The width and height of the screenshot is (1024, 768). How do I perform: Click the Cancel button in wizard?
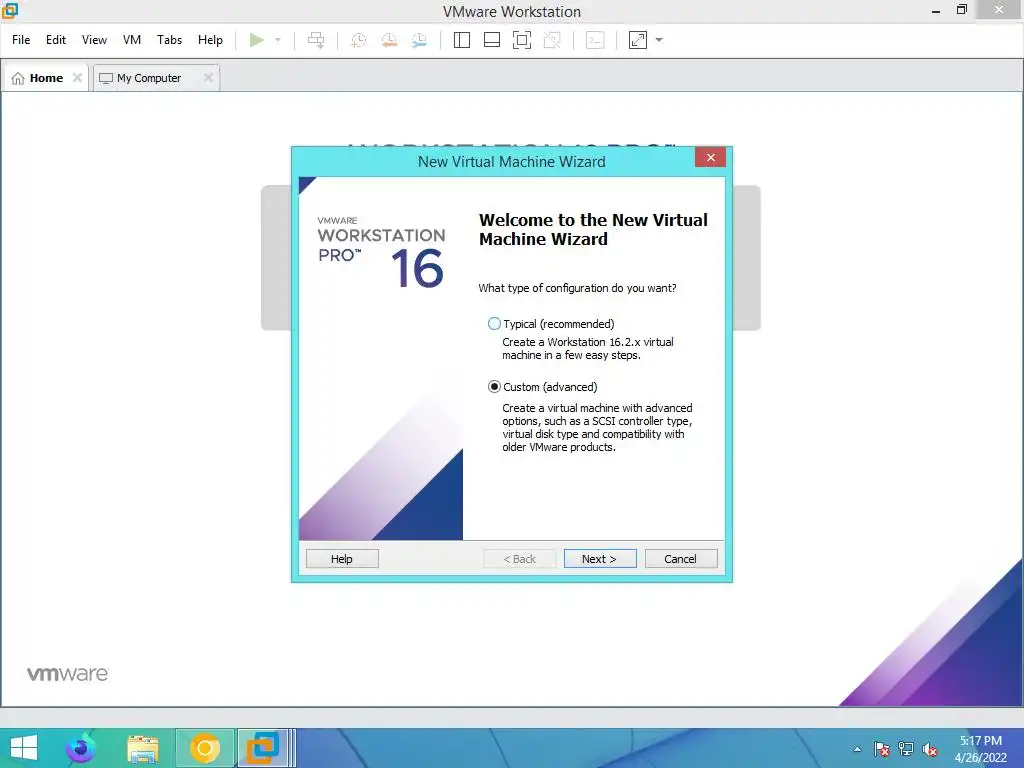(680, 558)
